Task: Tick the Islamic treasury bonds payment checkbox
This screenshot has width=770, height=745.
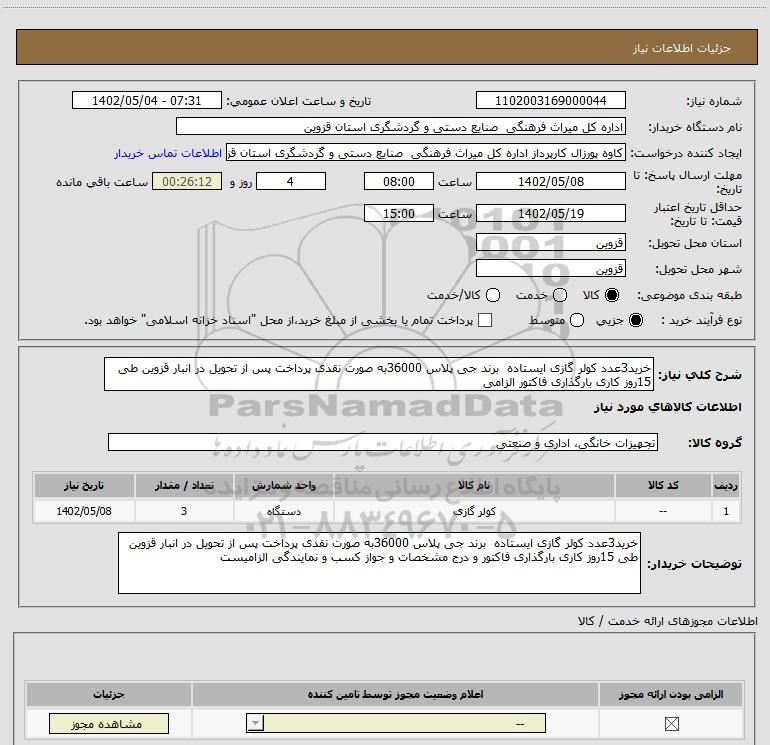Action: point(485,320)
